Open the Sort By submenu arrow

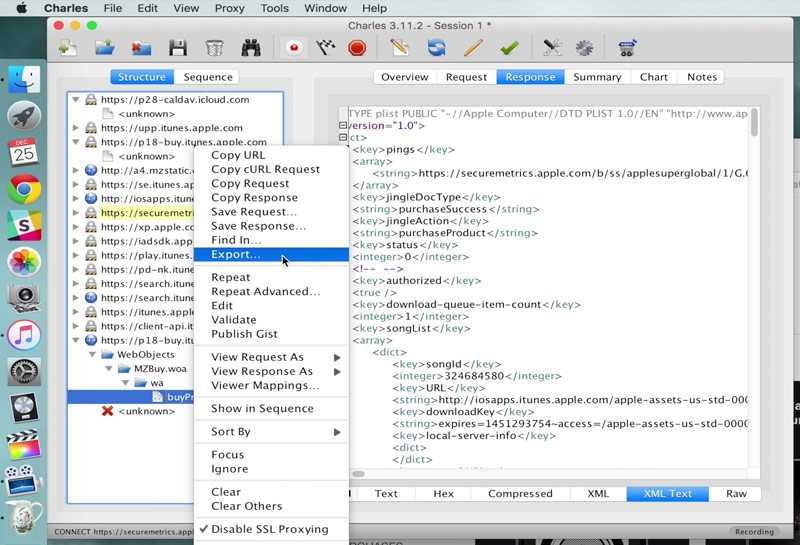pos(337,432)
